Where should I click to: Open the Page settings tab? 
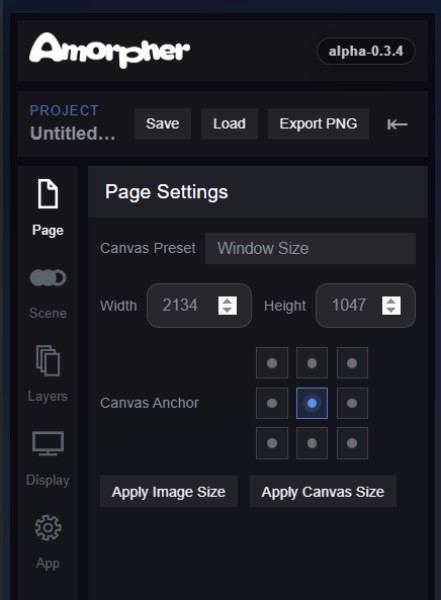coord(48,209)
